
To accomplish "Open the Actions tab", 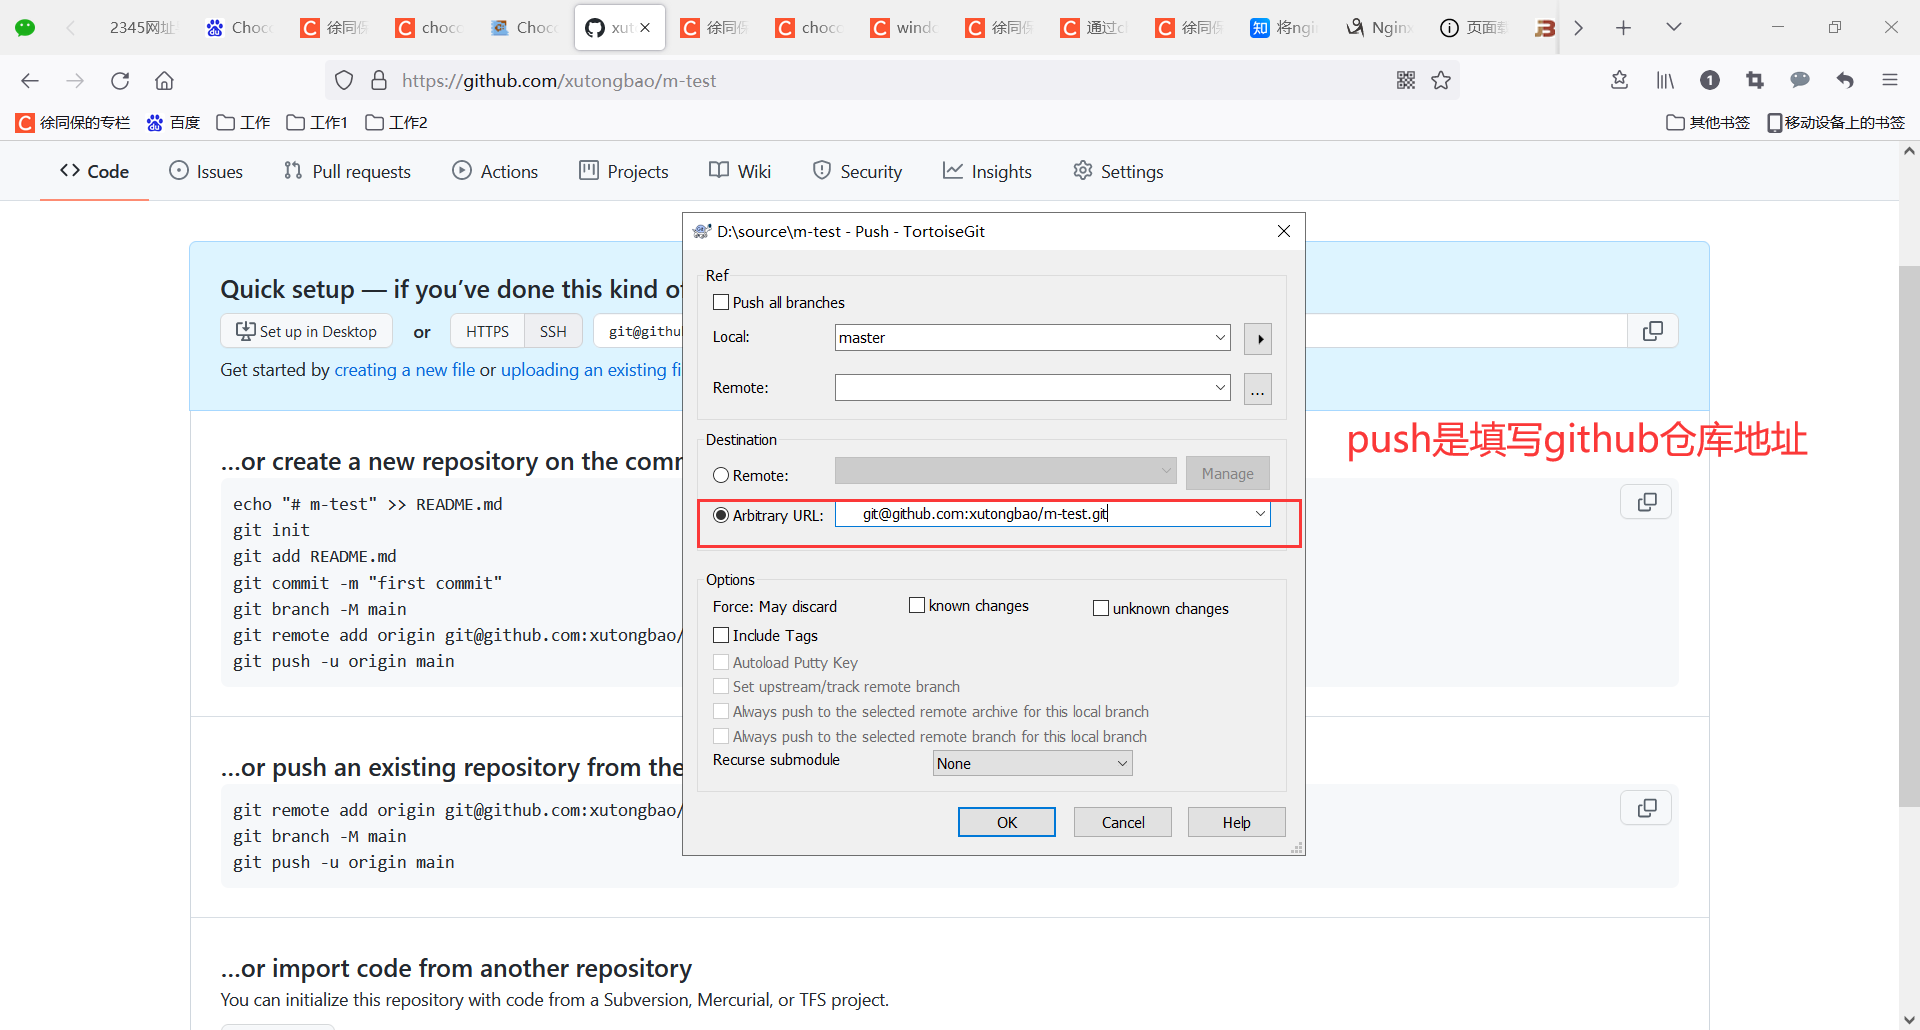I will click(495, 172).
